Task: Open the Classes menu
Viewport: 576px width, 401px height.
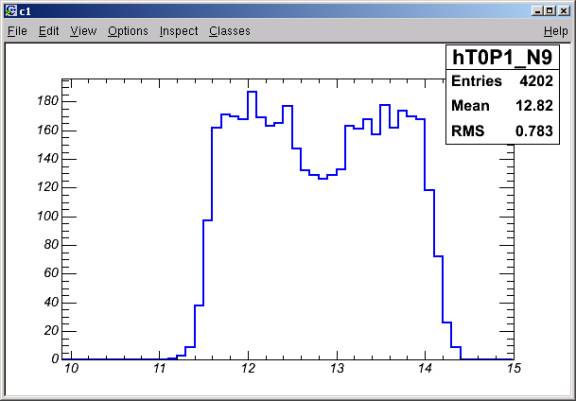Action: [x=230, y=31]
